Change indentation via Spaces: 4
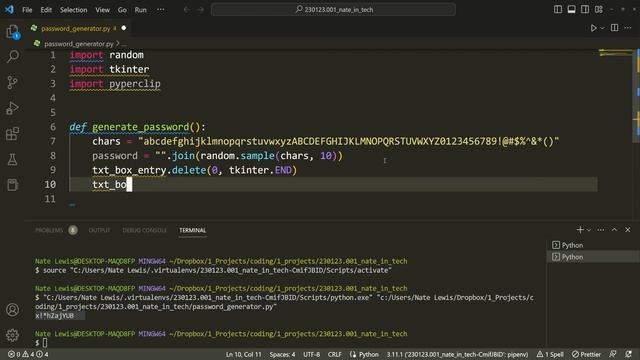 point(282,354)
